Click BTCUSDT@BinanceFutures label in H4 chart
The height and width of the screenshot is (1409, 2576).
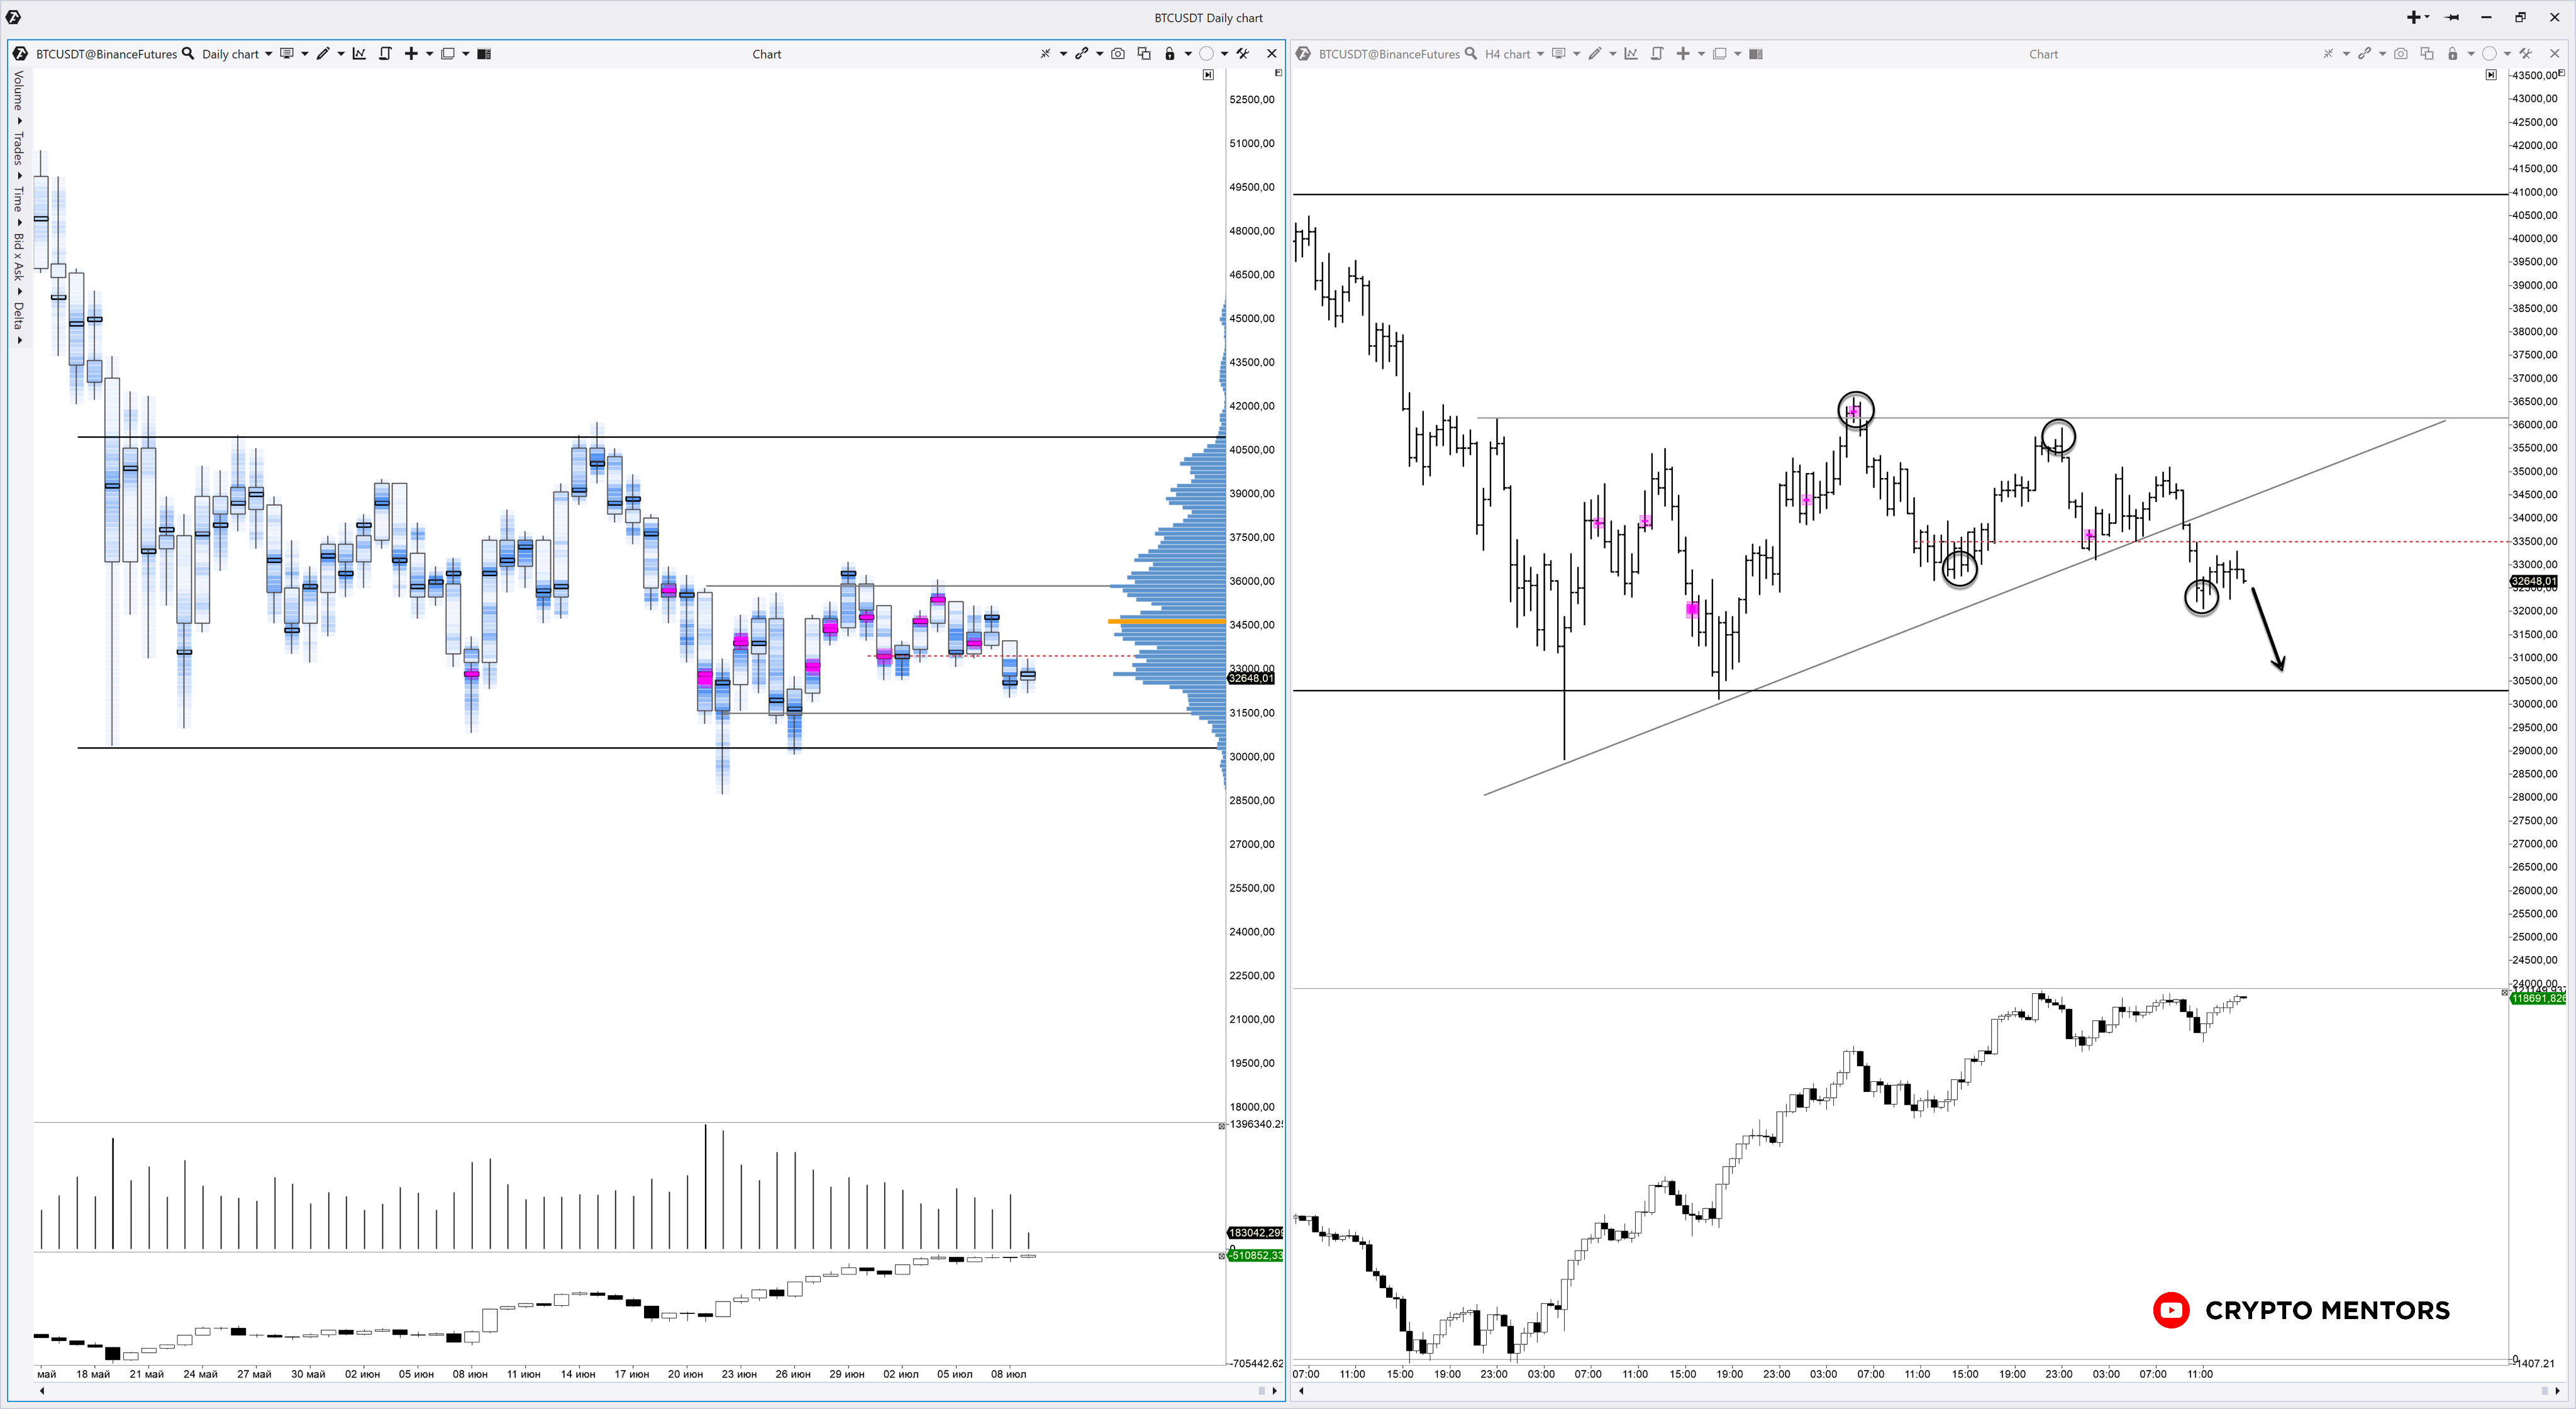click(1389, 54)
